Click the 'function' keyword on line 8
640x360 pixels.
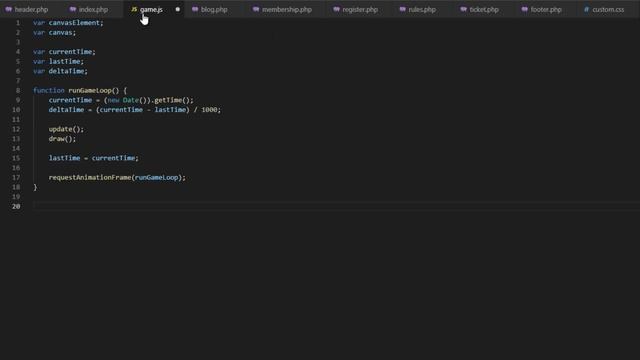click(49, 90)
